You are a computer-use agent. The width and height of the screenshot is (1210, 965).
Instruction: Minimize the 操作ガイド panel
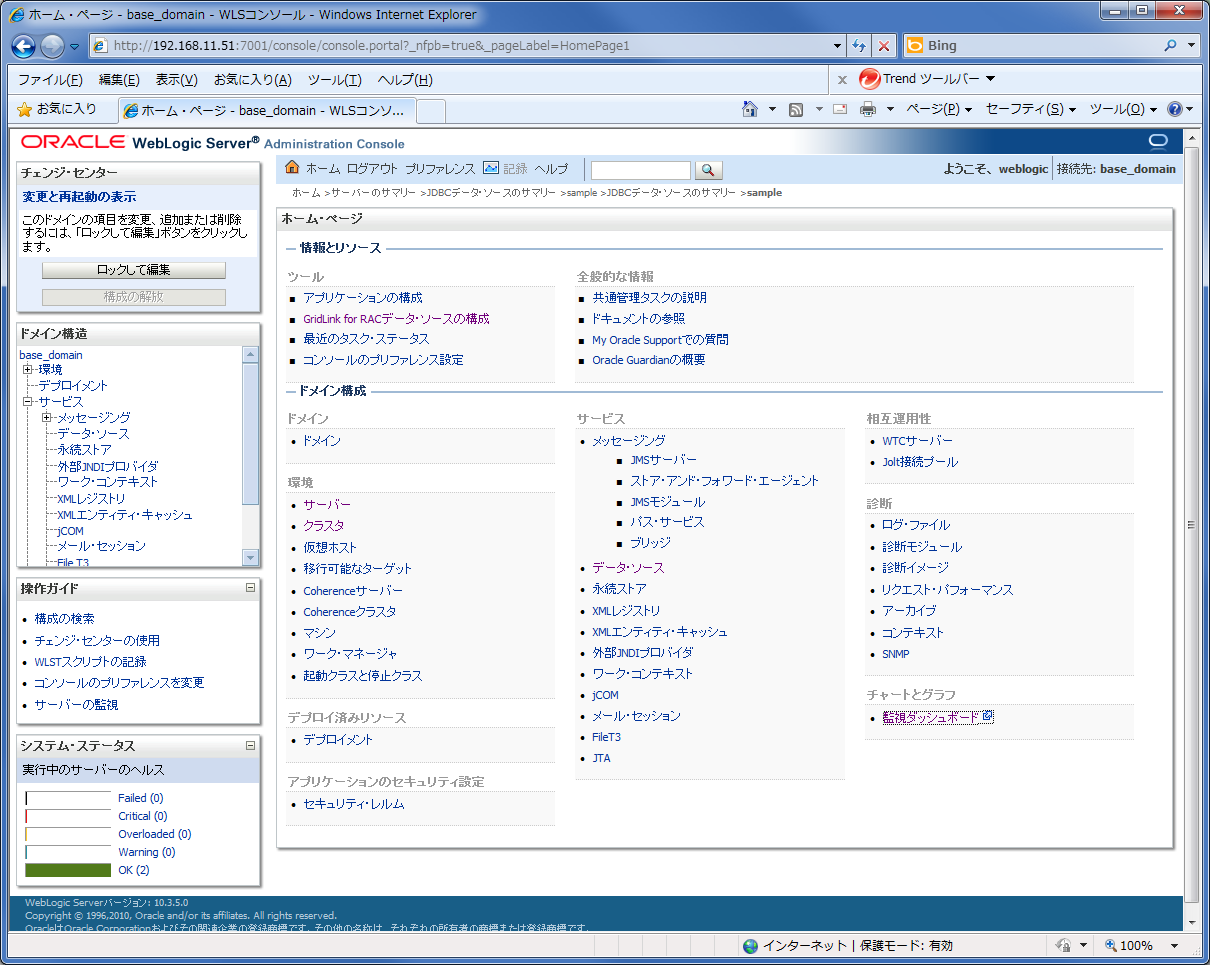(x=250, y=588)
